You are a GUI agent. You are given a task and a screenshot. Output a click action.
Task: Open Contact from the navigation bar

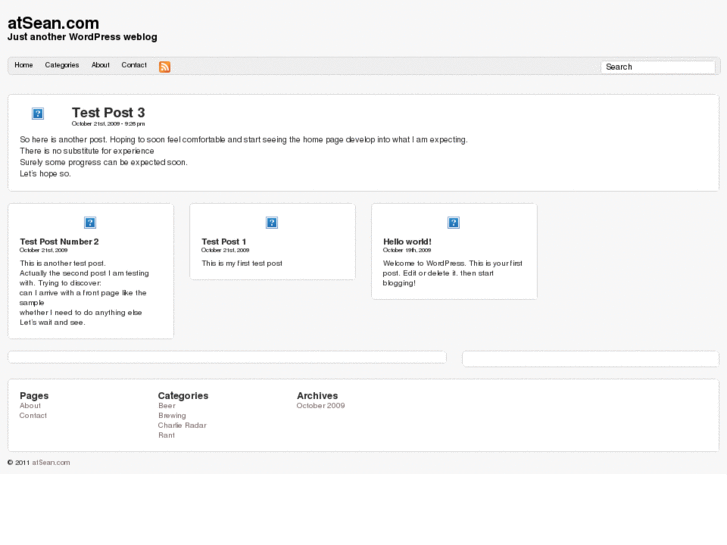(134, 65)
